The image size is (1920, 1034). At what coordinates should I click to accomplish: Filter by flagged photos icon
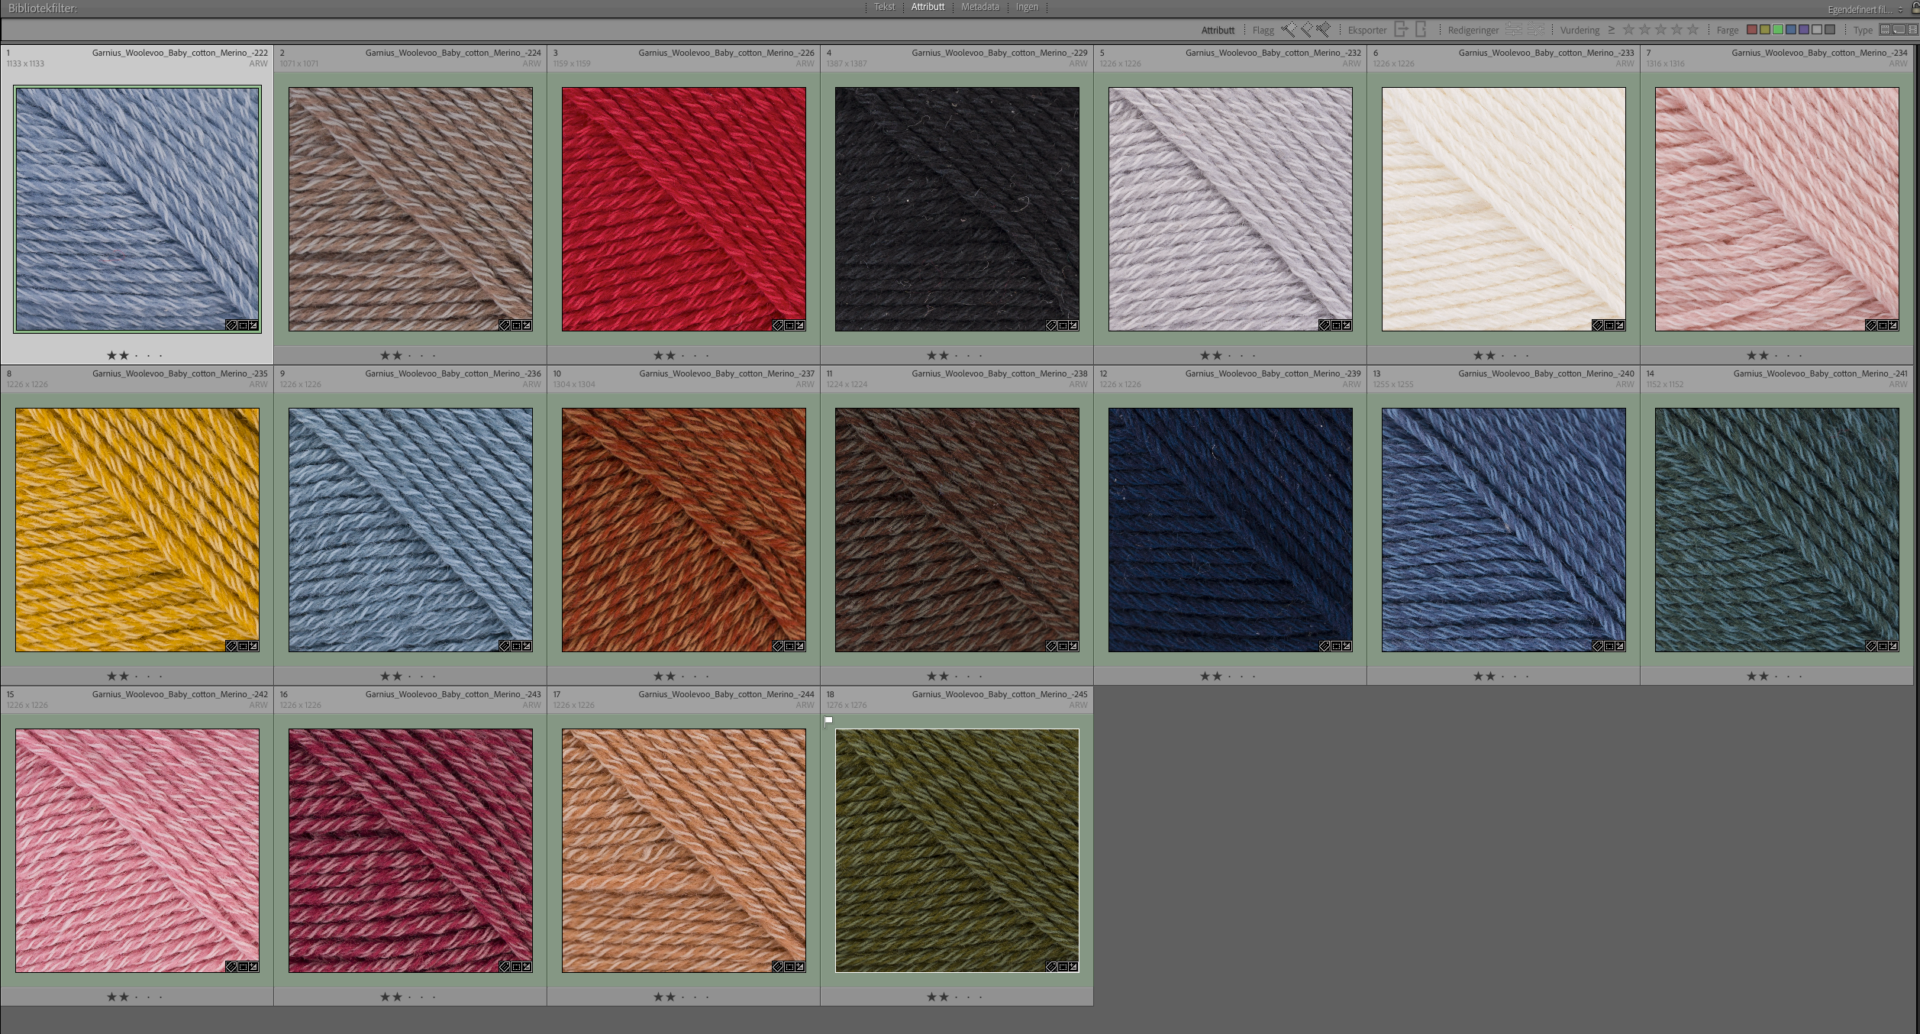click(1288, 30)
